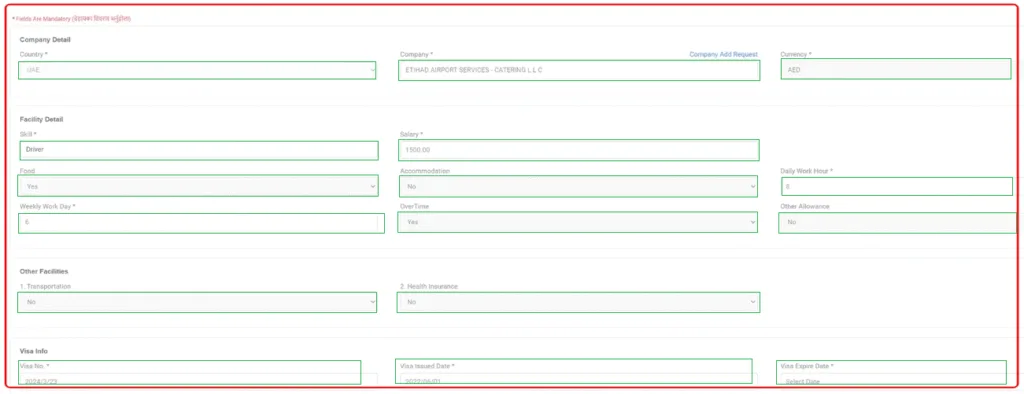
Task: Expand the OverTime dropdown set to Yes
Action: (x=578, y=223)
